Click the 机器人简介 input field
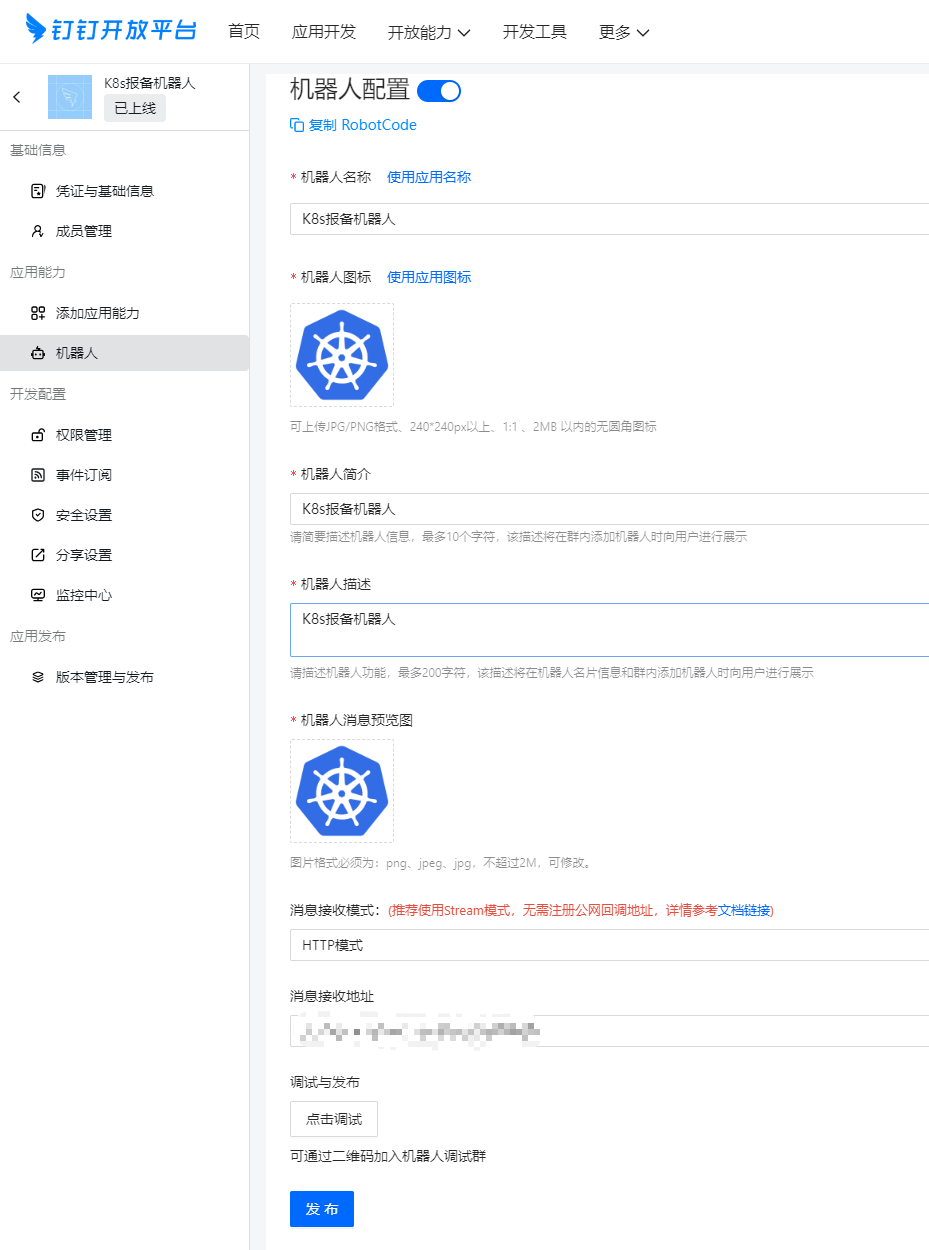 tap(609, 509)
